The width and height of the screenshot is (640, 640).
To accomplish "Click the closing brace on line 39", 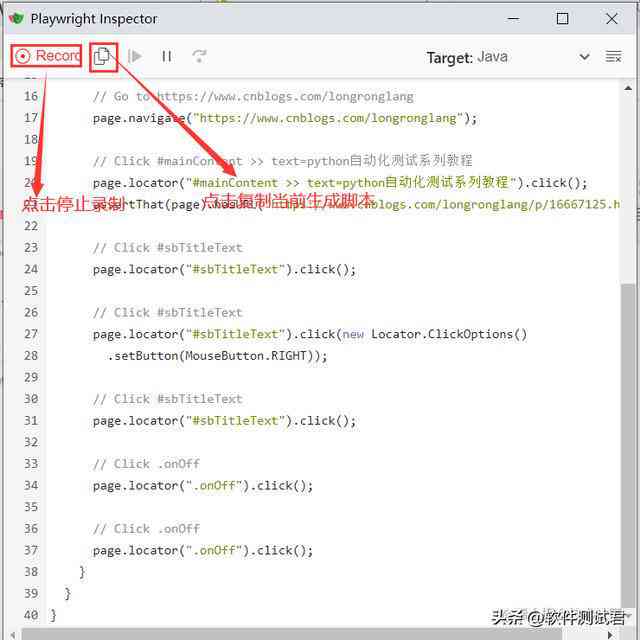I will [67, 593].
